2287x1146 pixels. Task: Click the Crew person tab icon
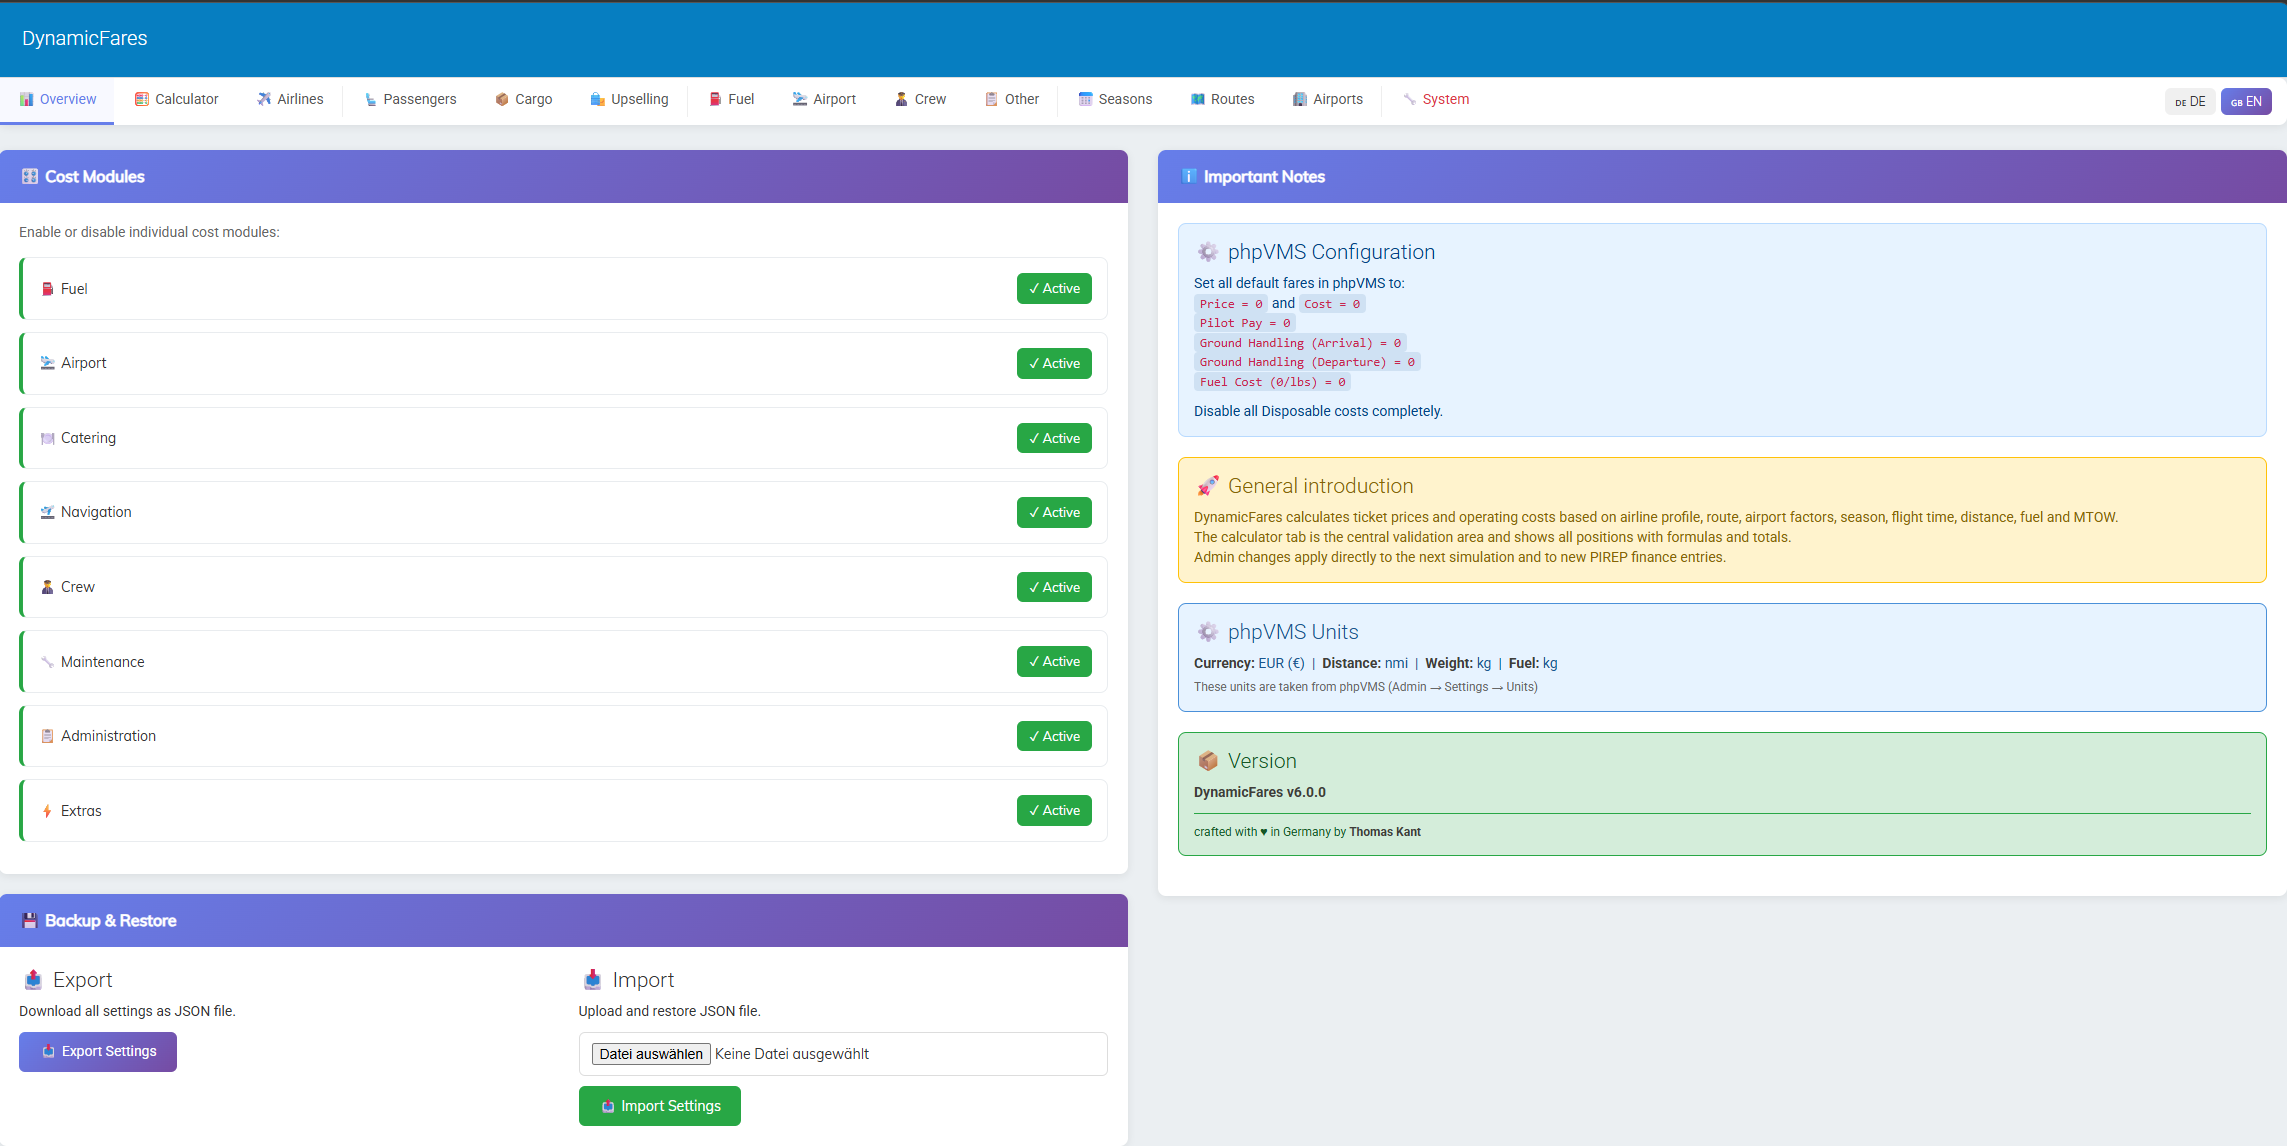(x=901, y=99)
